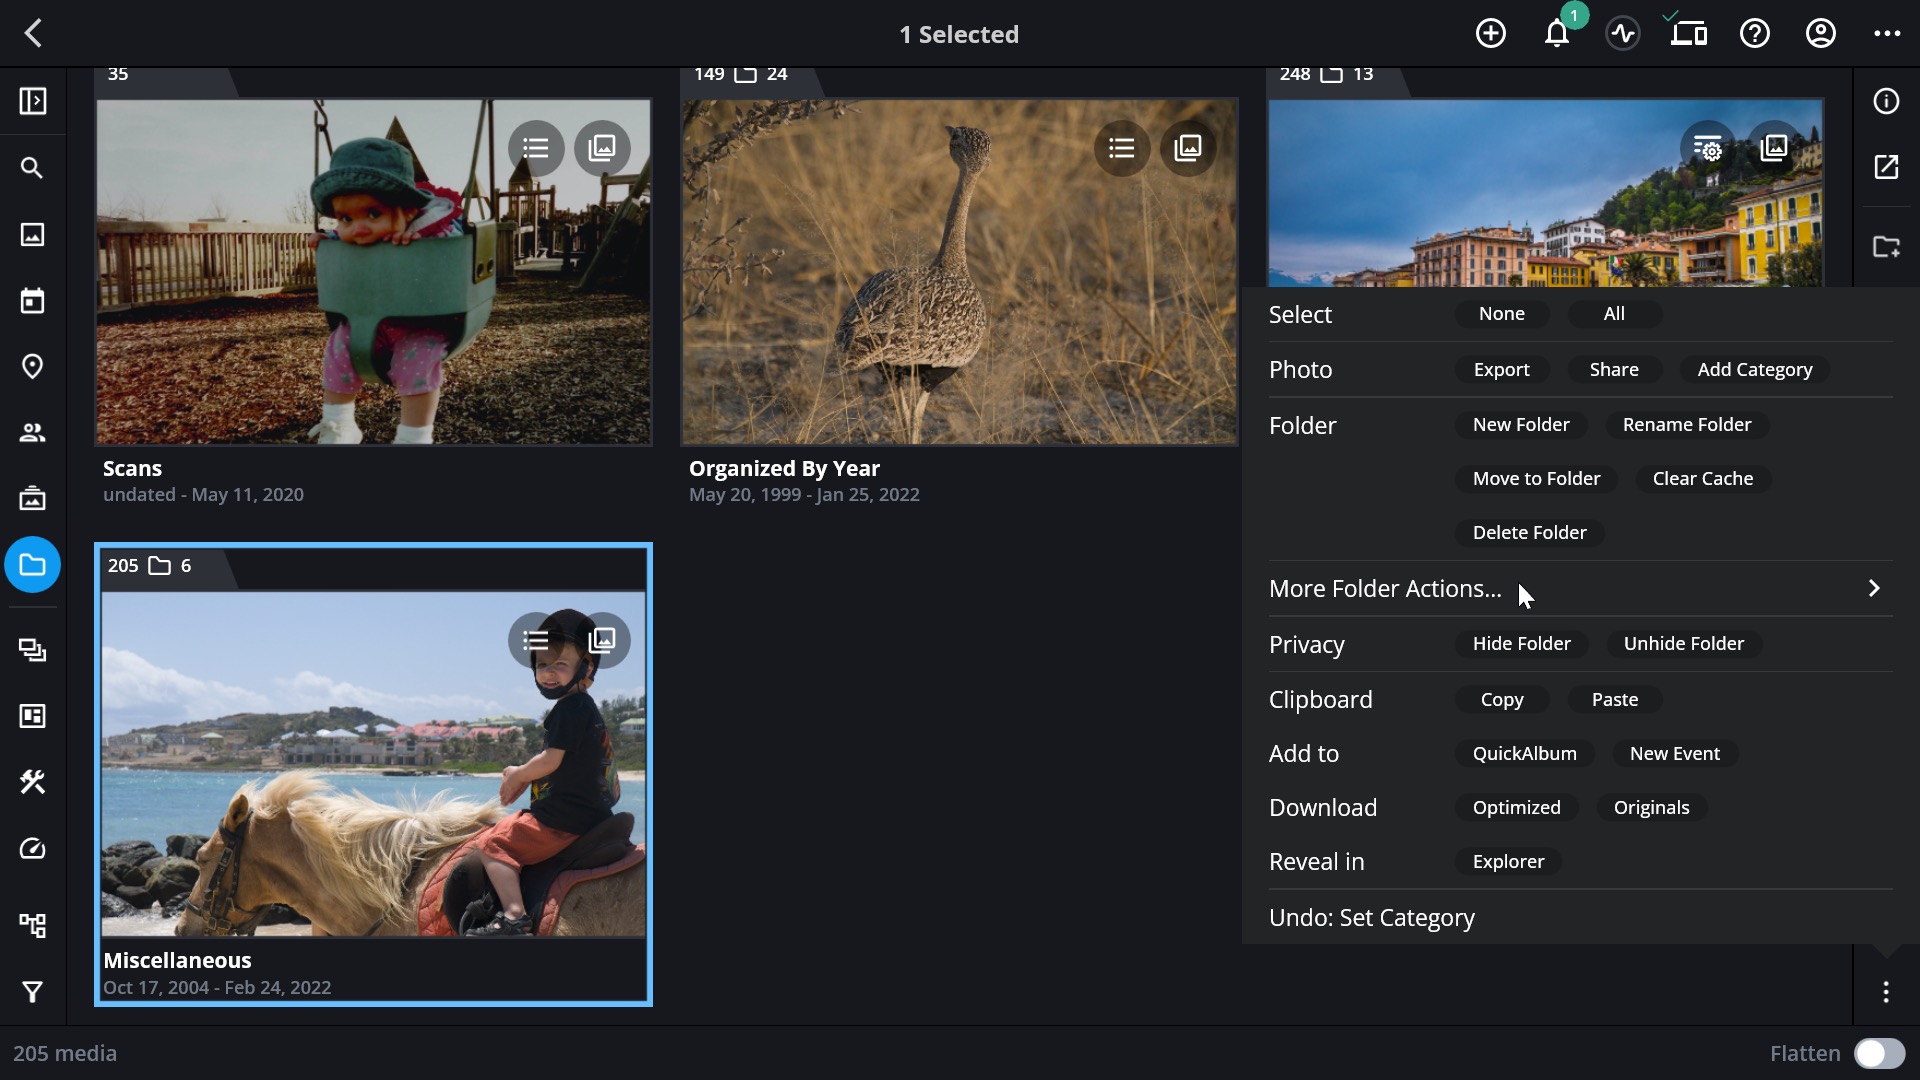Image resolution: width=1920 pixels, height=1080 pixels.
Task: Expand More Folder Actions submenu
Action: 1580,588
